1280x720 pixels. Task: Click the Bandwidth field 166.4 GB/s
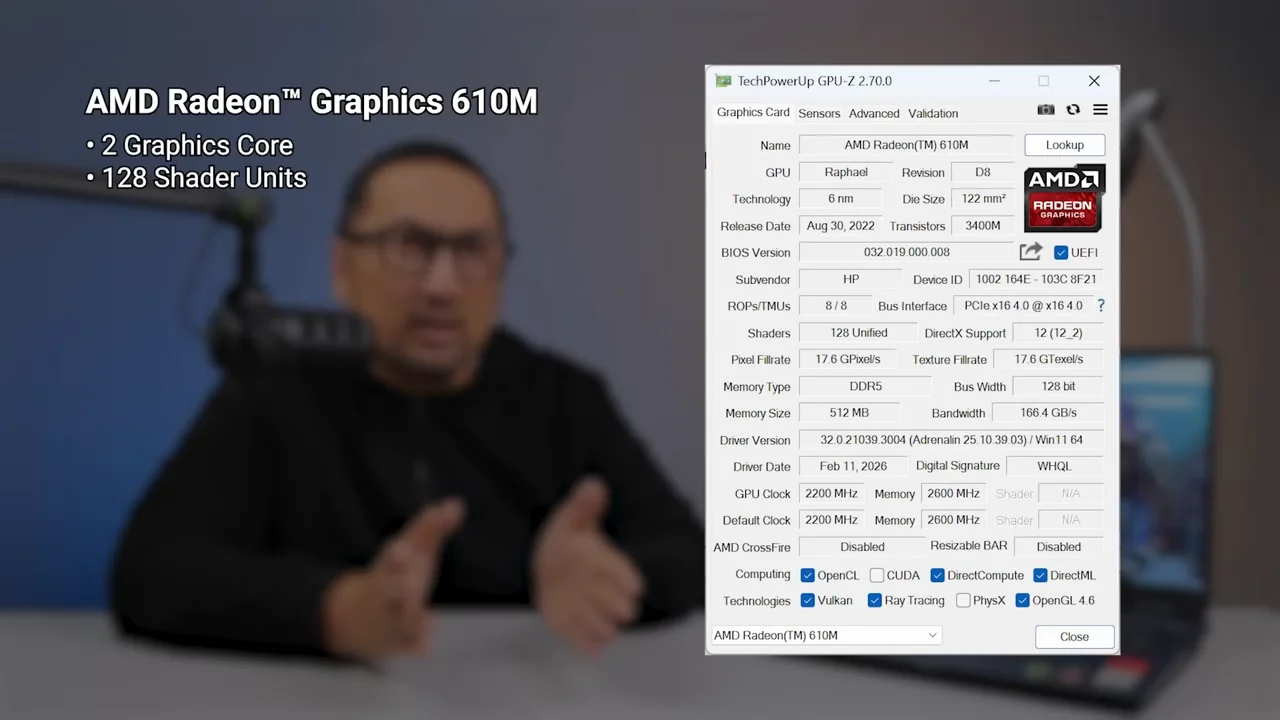[x=1048, y=413]
